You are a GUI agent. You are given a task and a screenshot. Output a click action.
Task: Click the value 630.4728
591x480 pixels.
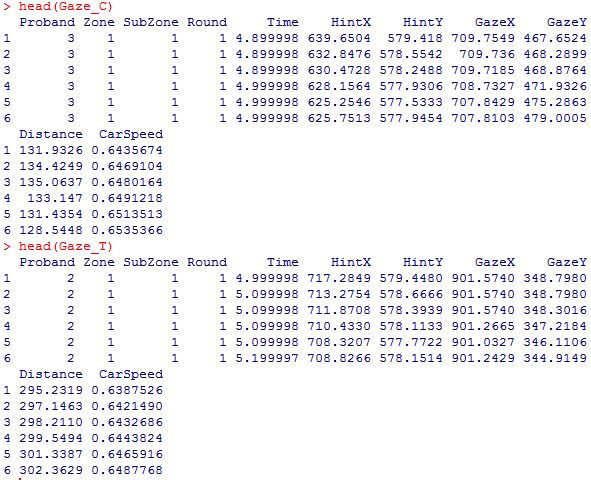coord(339,70)
